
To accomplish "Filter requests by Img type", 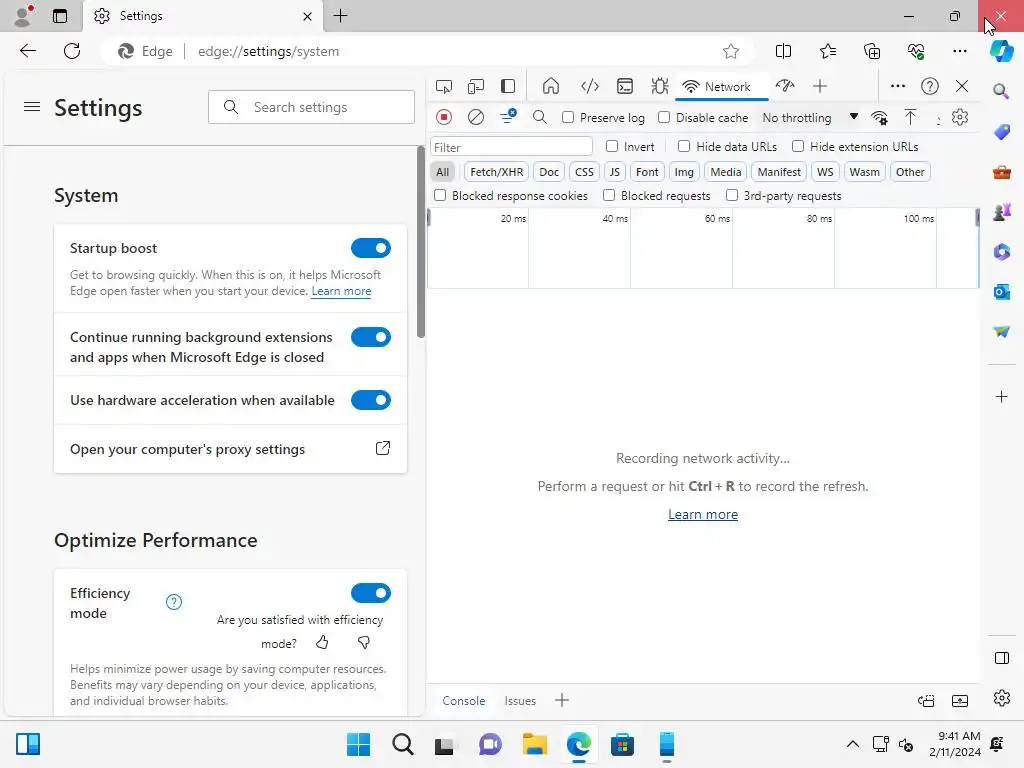I will 684,172.
